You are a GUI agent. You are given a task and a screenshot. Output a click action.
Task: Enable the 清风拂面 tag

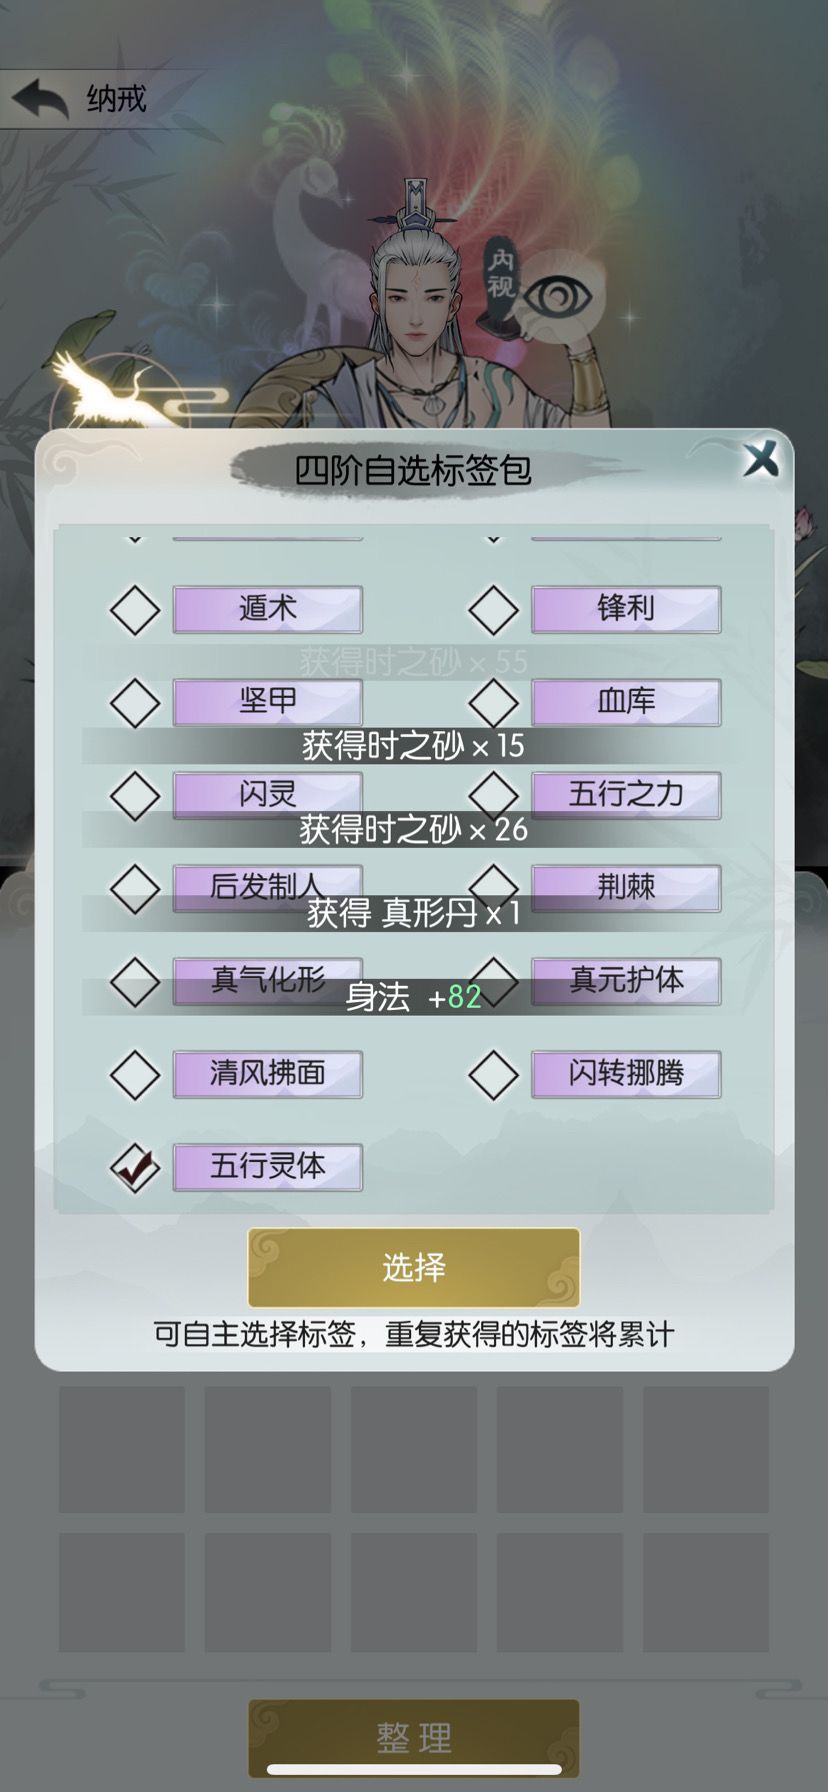click(x=134, y=1073)
